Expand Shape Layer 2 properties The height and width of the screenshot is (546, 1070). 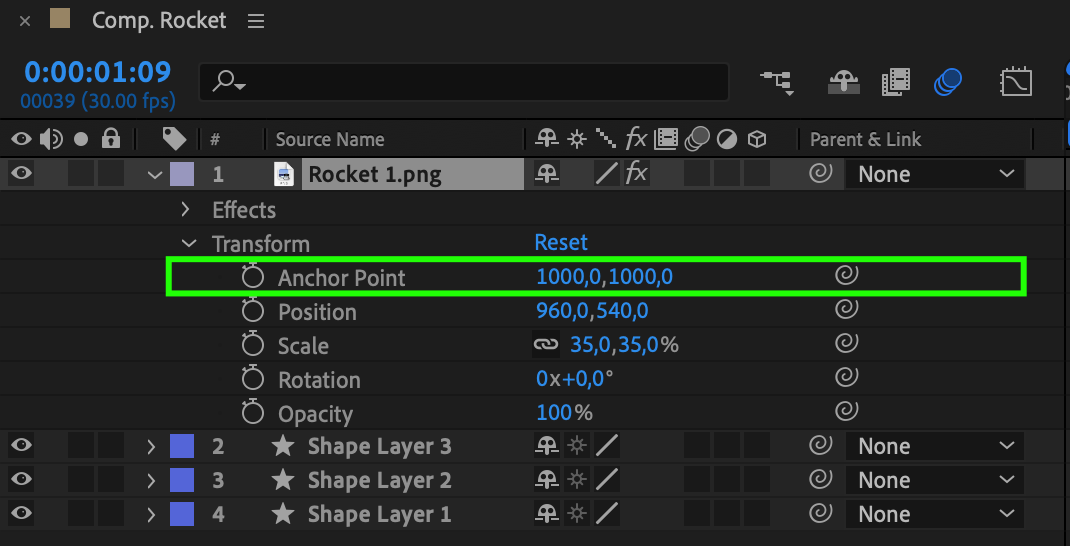(x=152, y=480)
